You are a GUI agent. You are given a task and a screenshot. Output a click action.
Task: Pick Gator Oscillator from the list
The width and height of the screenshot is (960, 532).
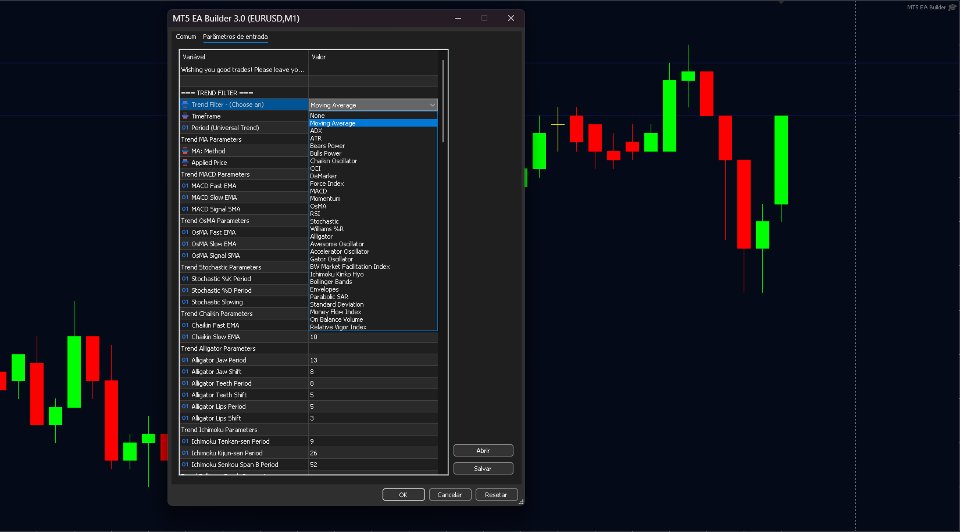(x=373, y=259)
